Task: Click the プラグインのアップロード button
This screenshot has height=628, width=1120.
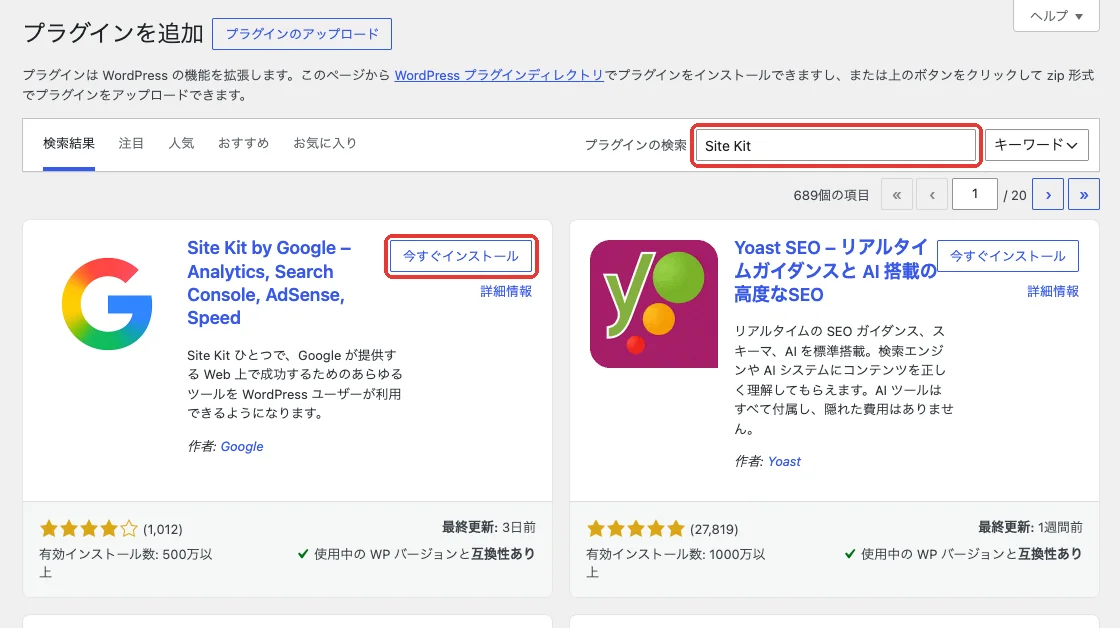Action: (x=302, y=34)
